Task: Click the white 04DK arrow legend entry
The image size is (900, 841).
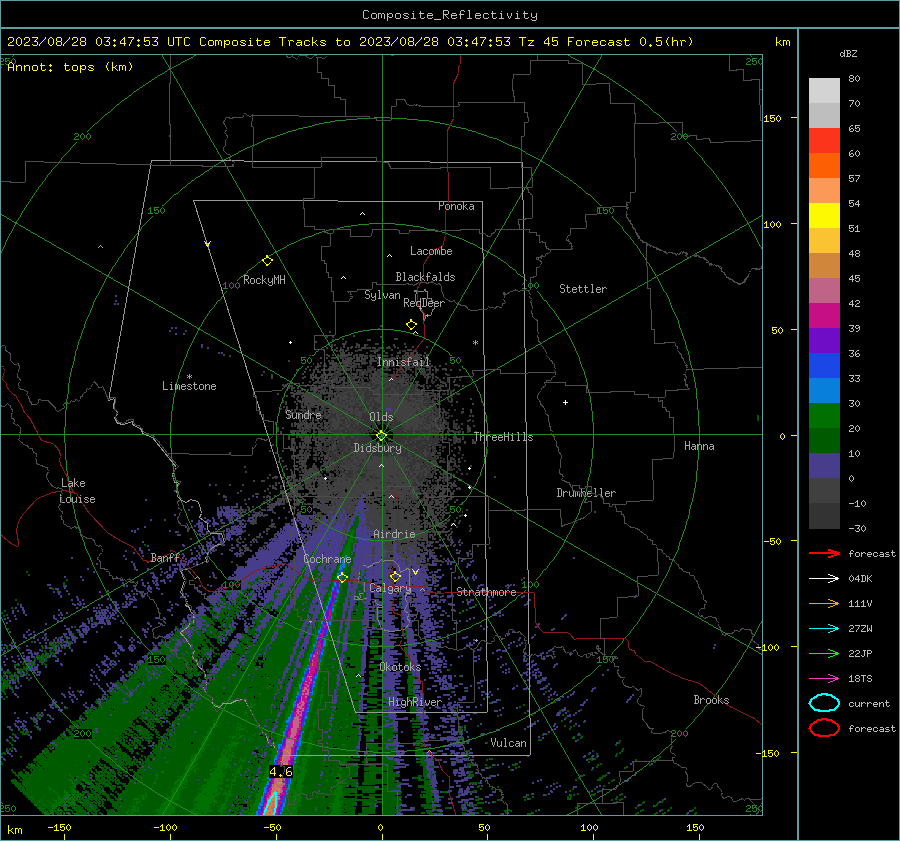Action: pyautogui.click(x=824, y=578)
